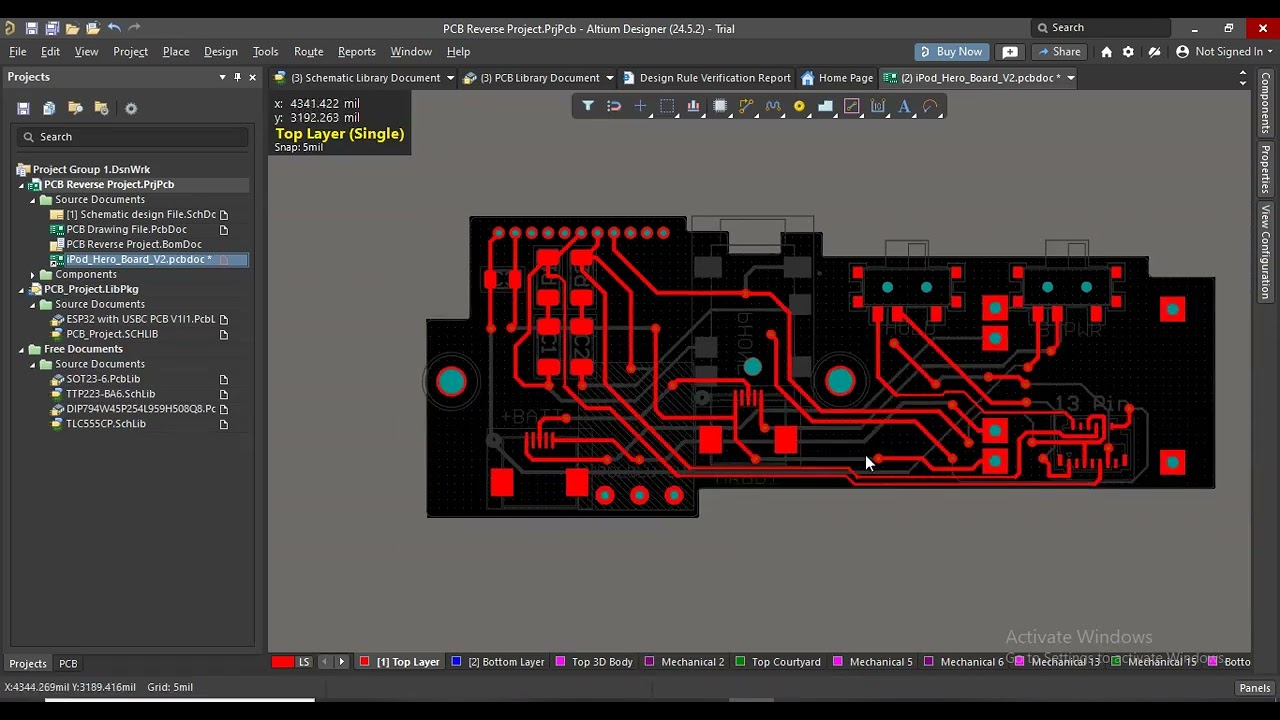Toggle the Mechanical 6 color box
Viewport: 1280px width, 720px height.
click(x=929, y=662)
